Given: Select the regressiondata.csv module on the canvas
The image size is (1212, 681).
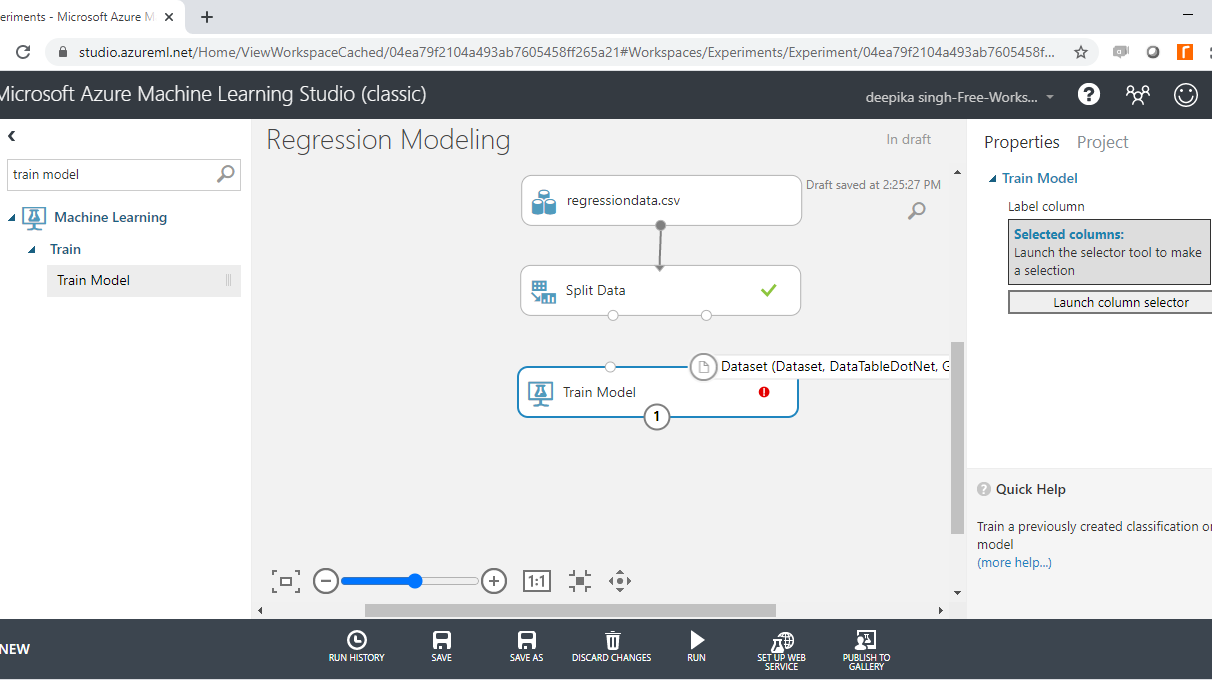Looking at the screenshot, I should coord(661,200).
